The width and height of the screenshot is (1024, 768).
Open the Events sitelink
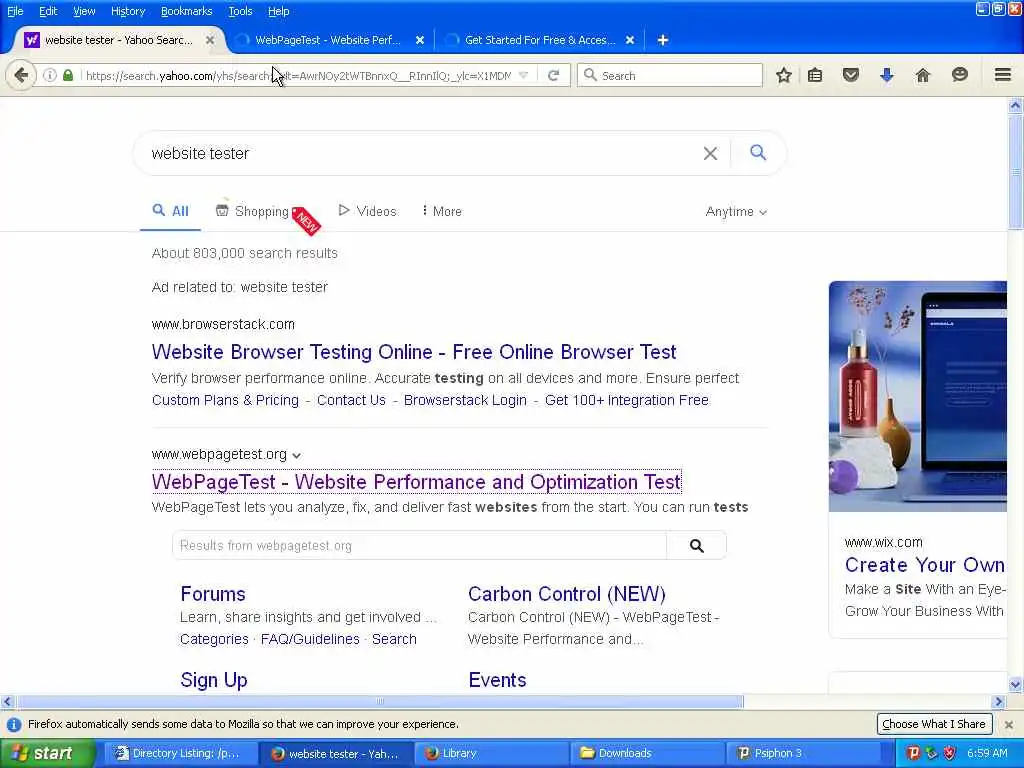497,680
